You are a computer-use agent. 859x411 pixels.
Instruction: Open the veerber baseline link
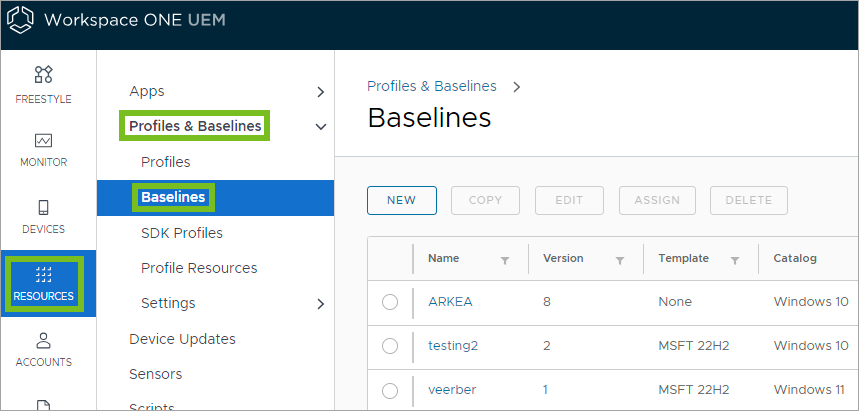[452, 390]
